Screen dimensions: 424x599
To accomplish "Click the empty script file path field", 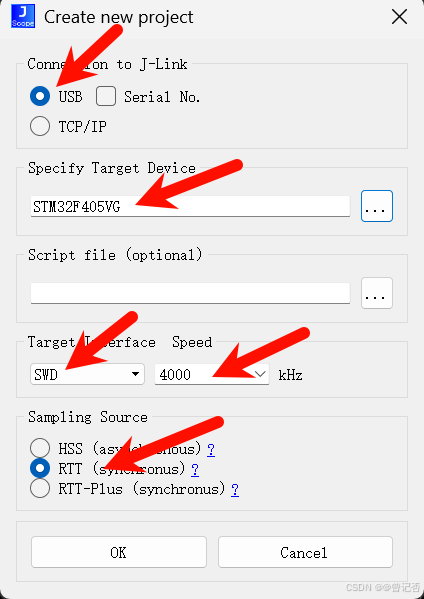I will pyautogui.click(x=190, y=293).
